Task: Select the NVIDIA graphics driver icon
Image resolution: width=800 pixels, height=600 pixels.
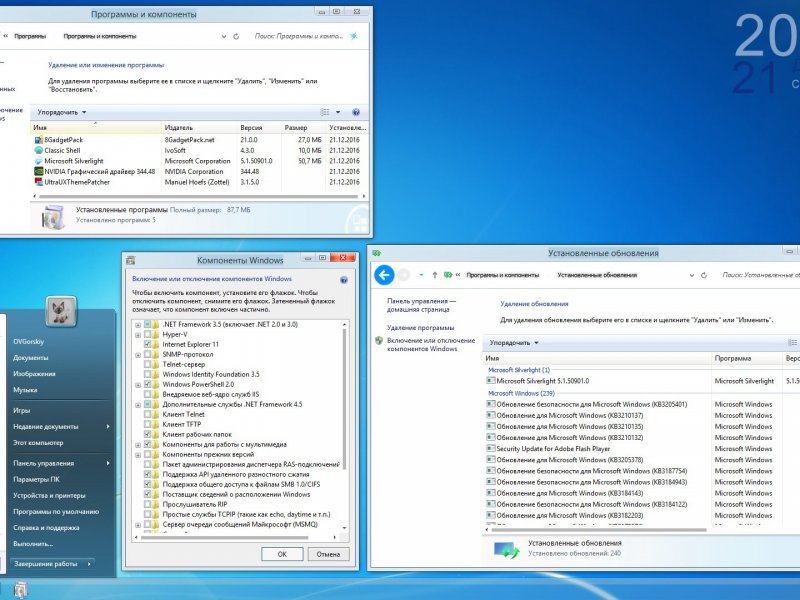Action: pyautogui.click(x=38, y=171)
